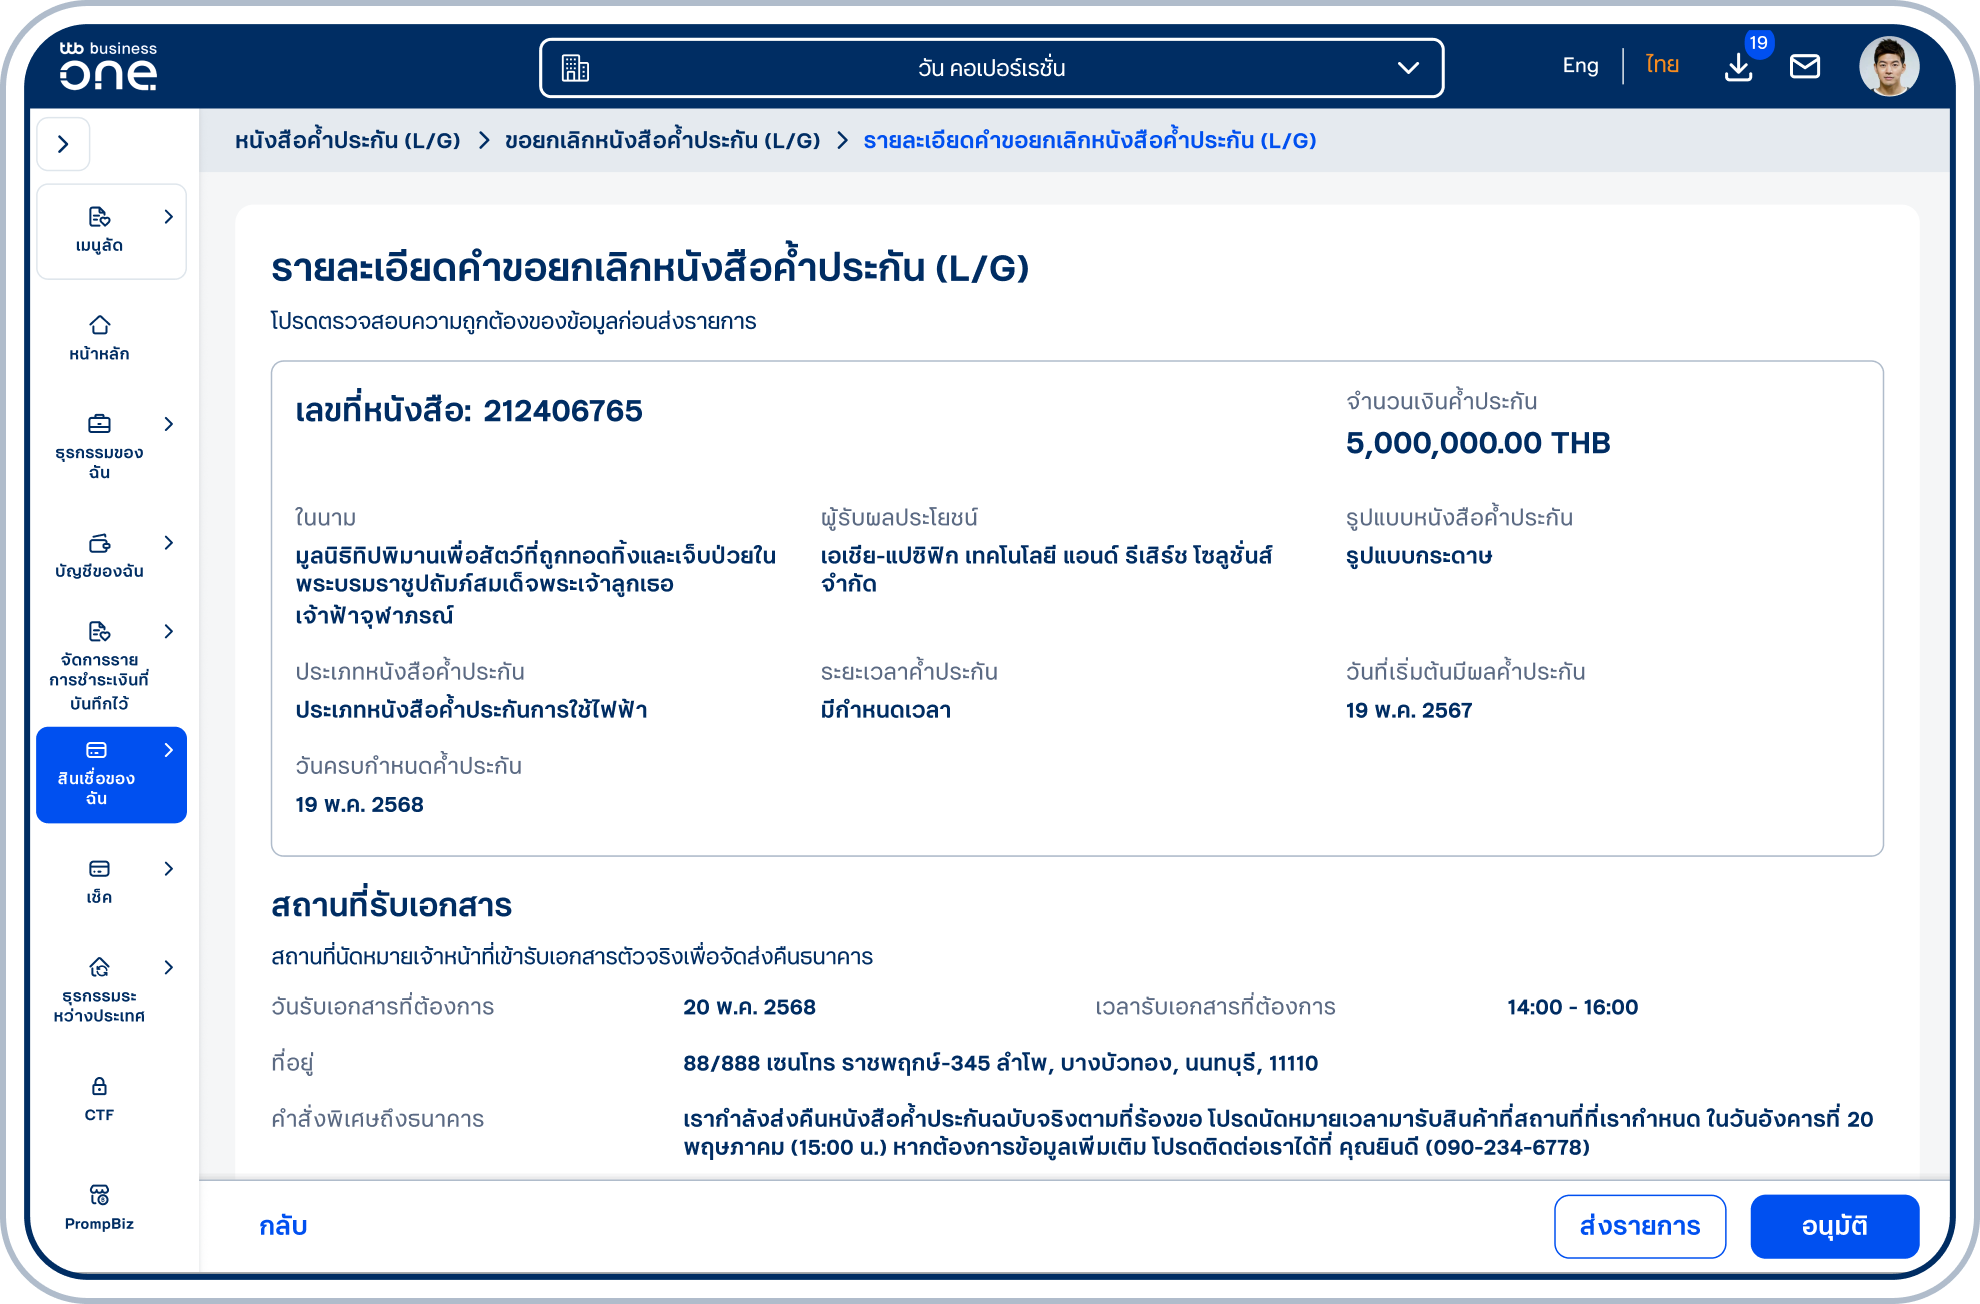Screen dimensions: 1980x1304
Task: Select the สินเชื่อของฉัน menu icon
Action: pyautogui.click(x=96, y=750)
